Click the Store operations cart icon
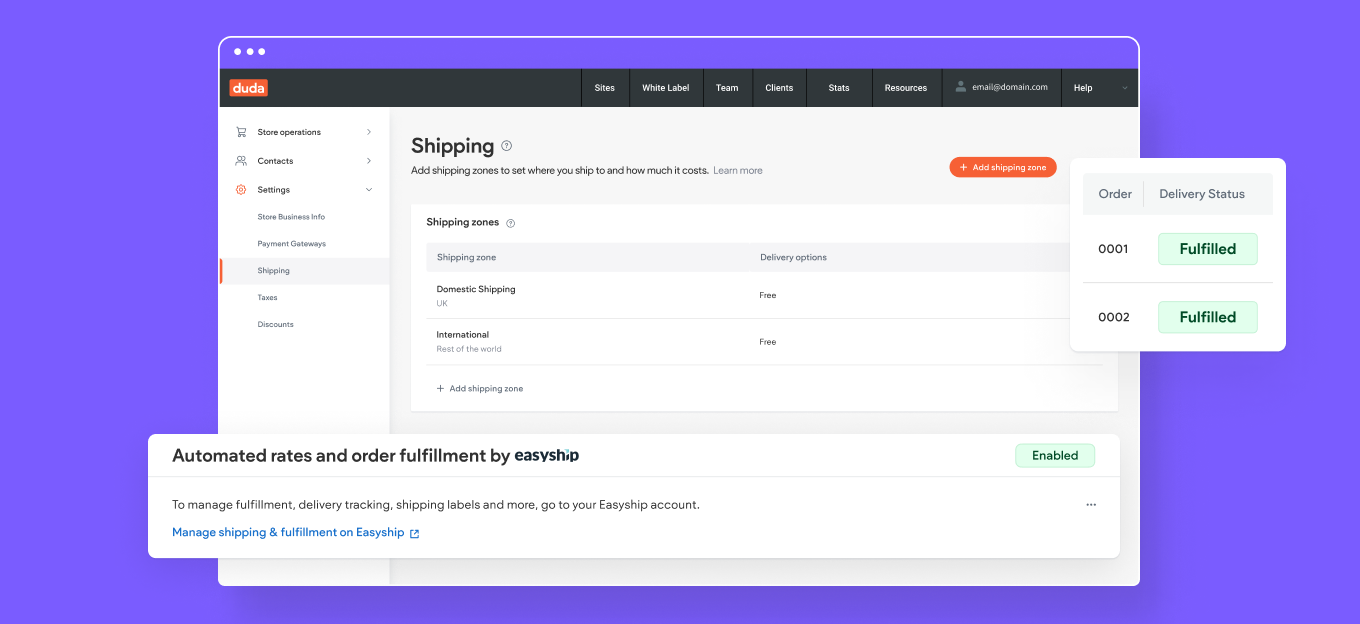The height and width of the screenshot is (624, 1360). pos(241,132)
